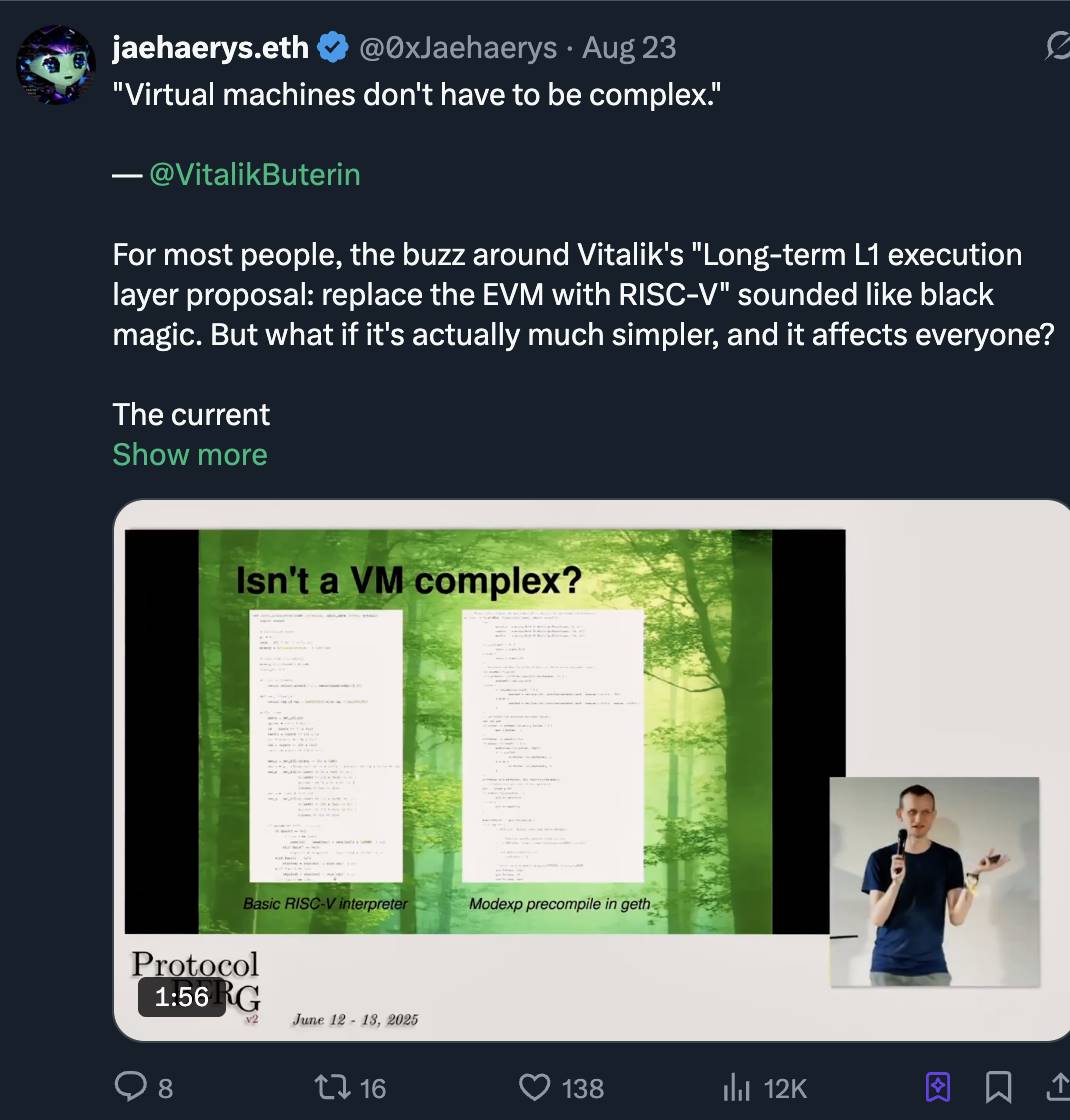This screenshot has height=1120, width=1070.
Task: Open the Aug 23 timestamp link
Action: (629, 47)
